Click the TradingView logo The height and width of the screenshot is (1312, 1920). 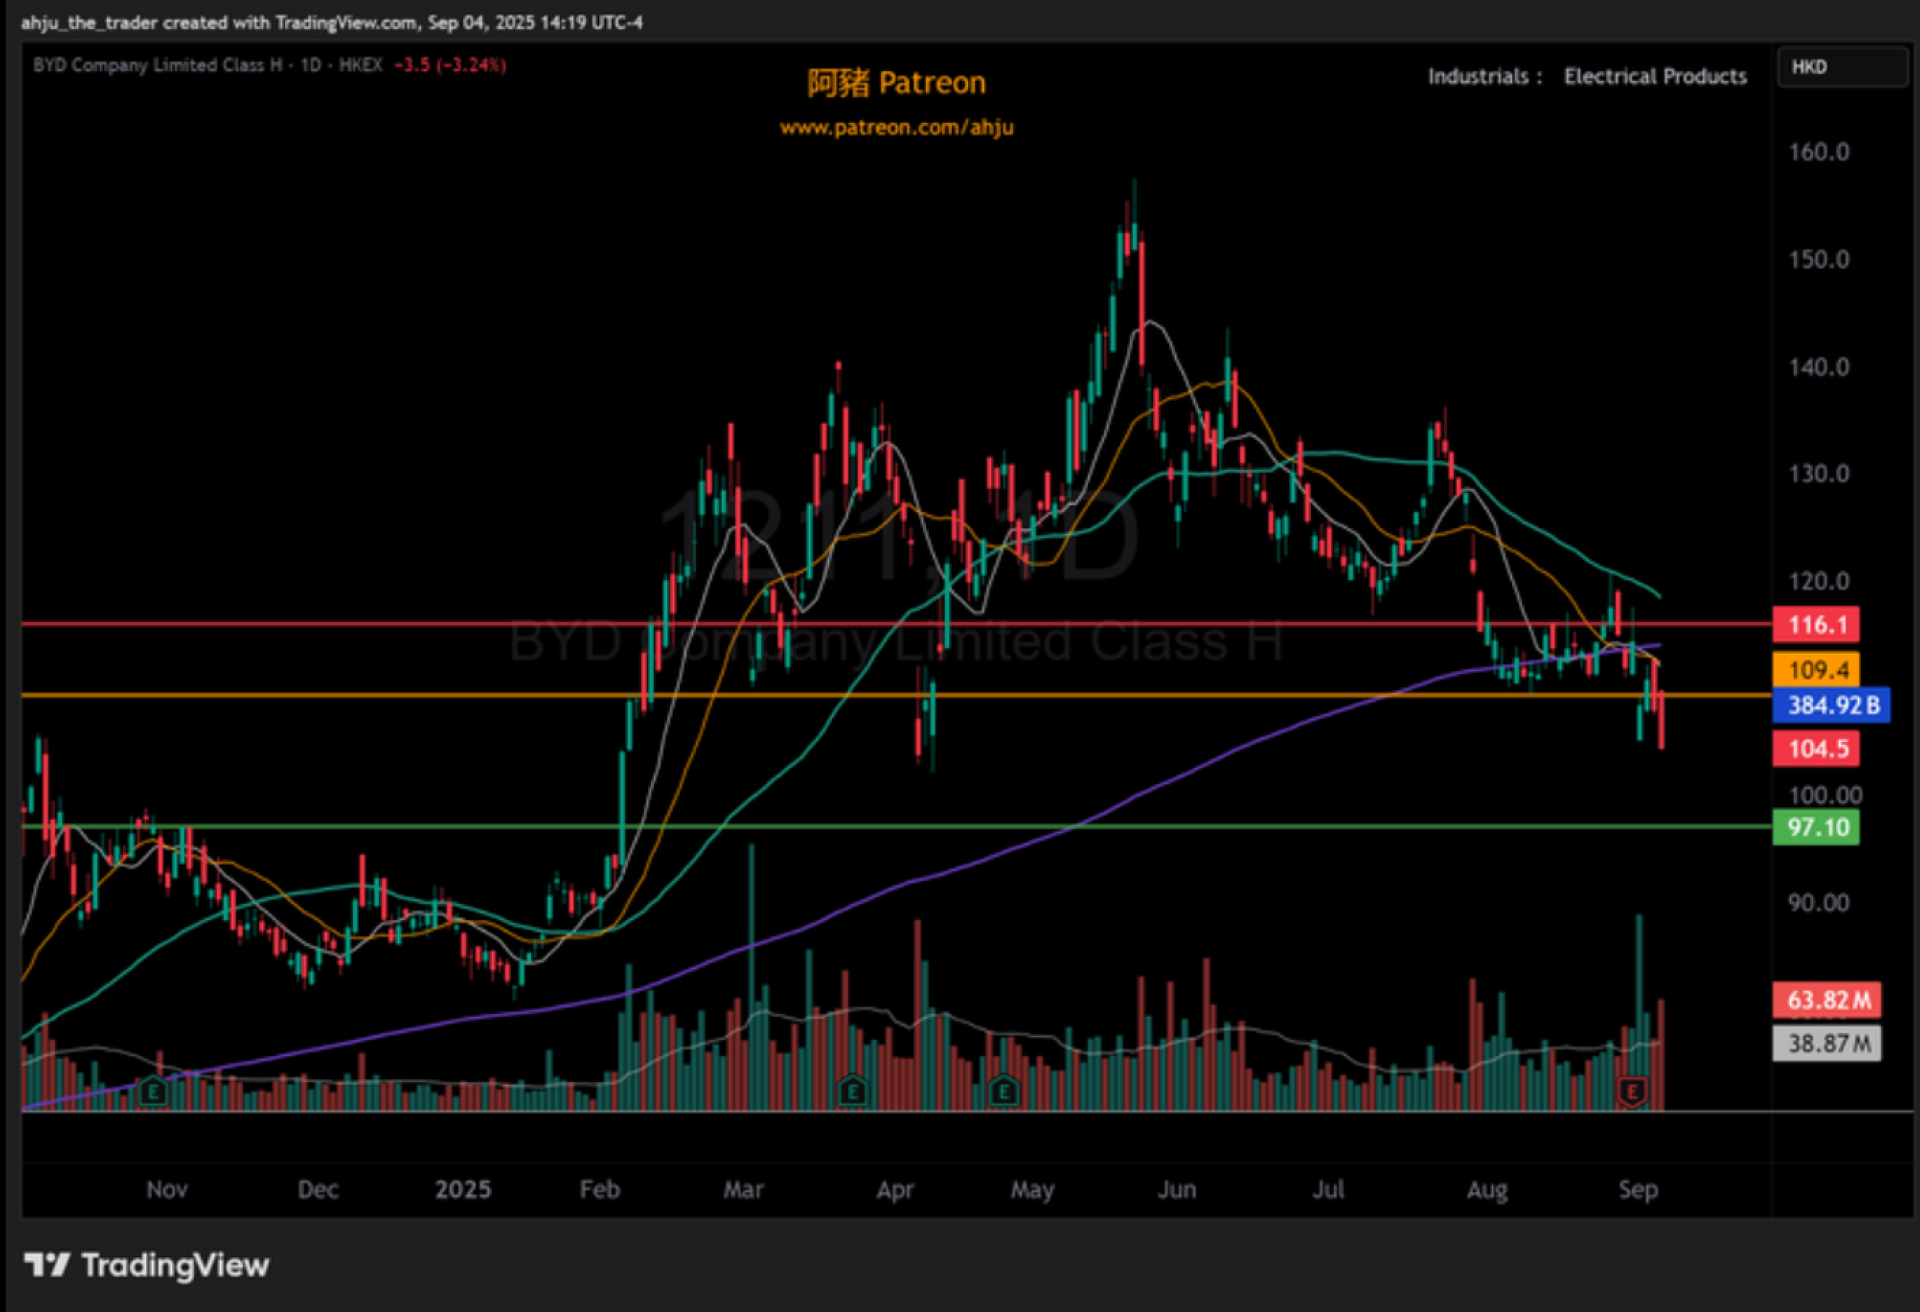tap(146, 1265)
